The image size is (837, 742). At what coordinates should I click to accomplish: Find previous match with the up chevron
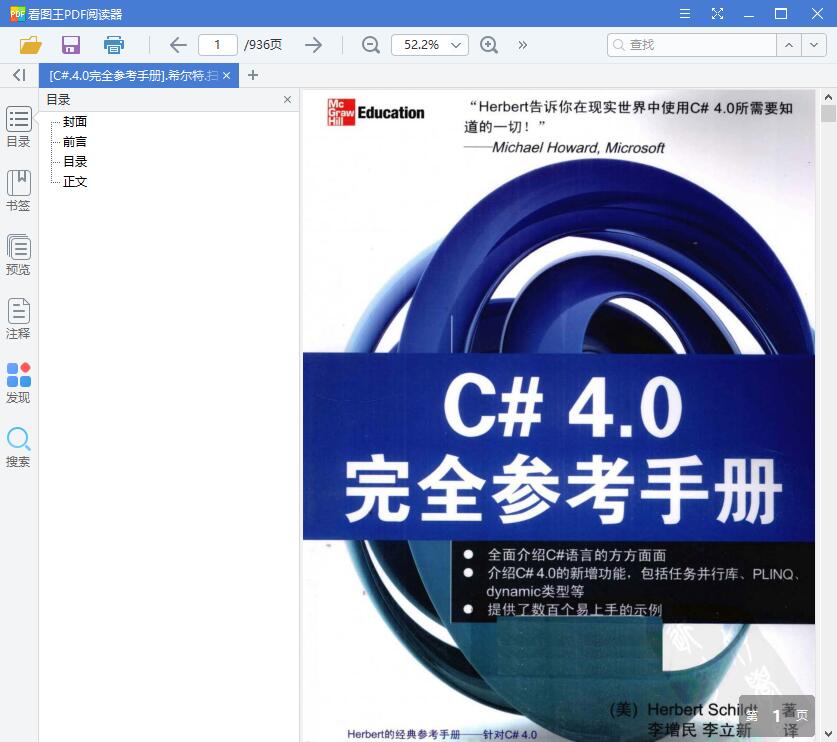(789, 45)
